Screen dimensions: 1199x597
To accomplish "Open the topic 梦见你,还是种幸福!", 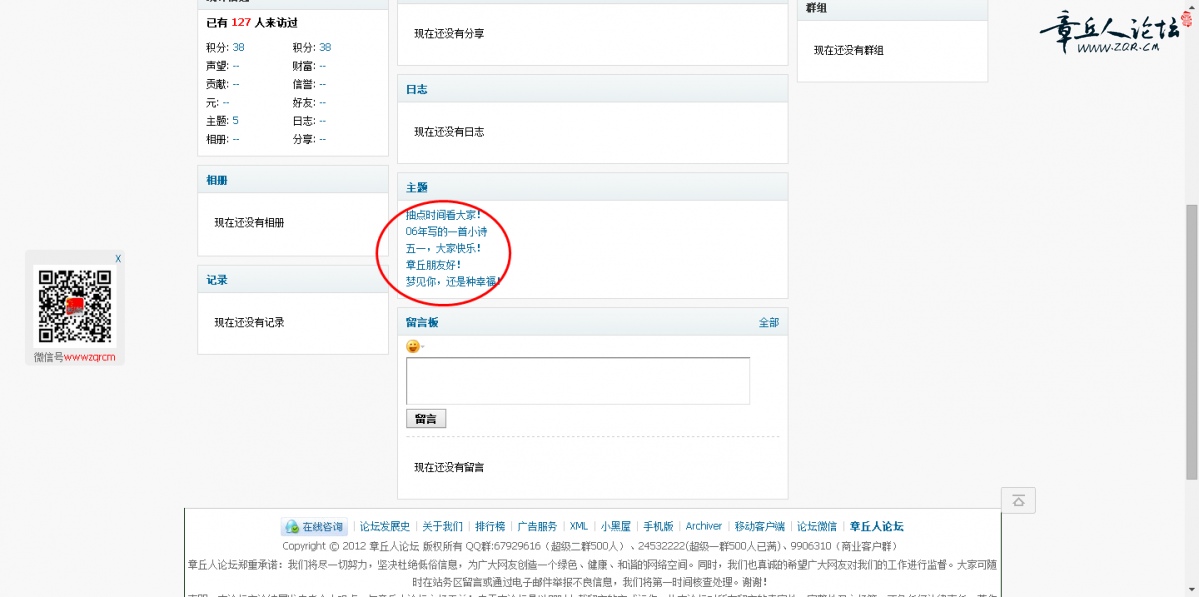I will (x=454, y=281).
